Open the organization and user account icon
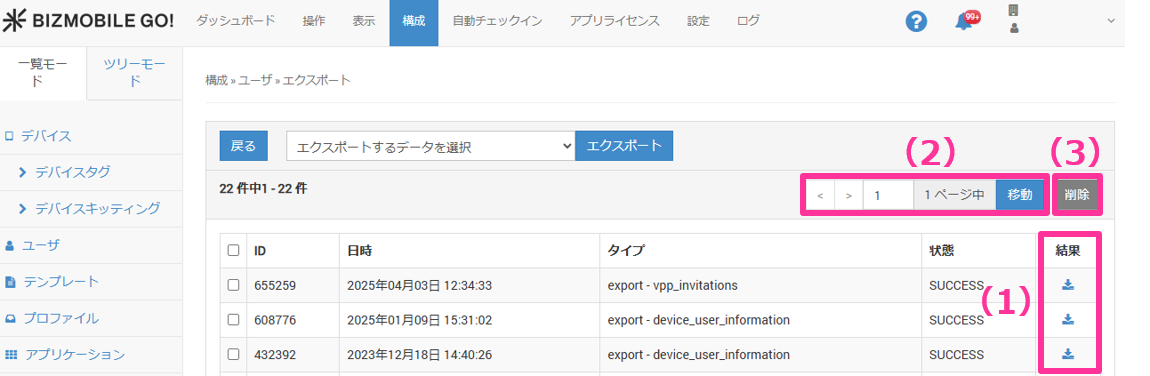 coord(1014,20)
